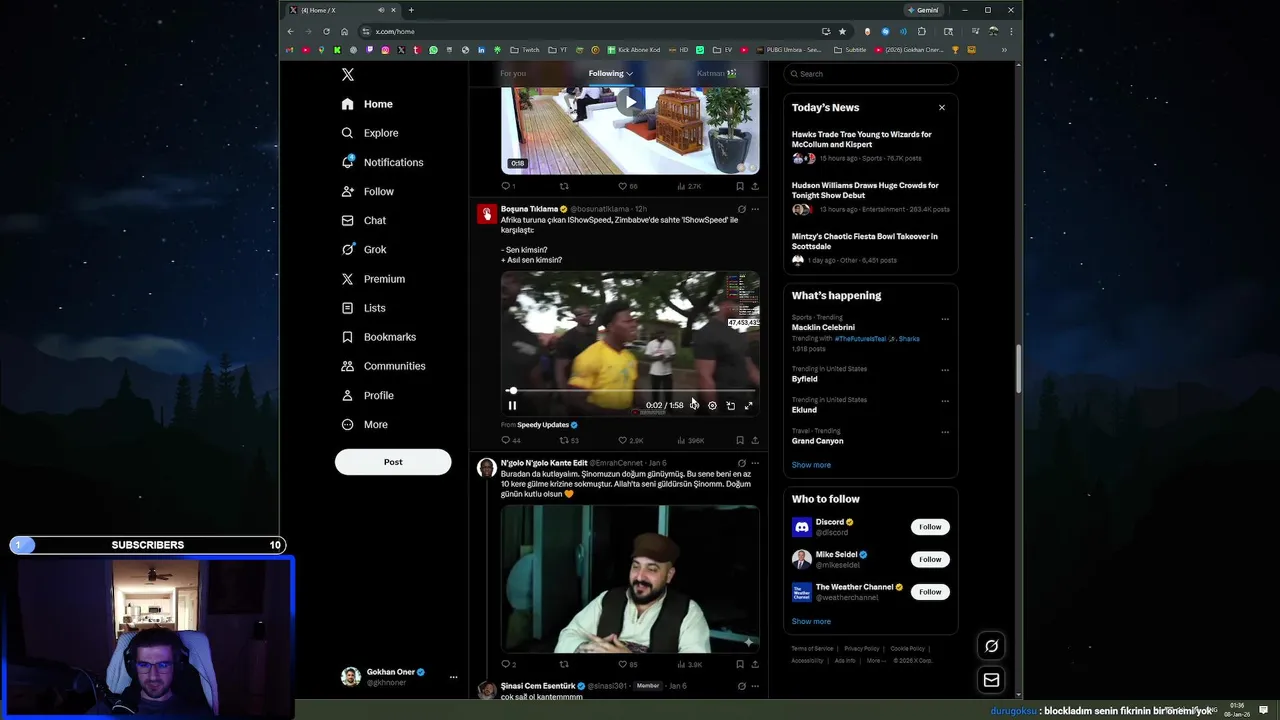Image resolution: width=1280 pixels, height=720 pixels.
Task: Bookmark the Boşuna Tıklama post
Action: [739, 440]
